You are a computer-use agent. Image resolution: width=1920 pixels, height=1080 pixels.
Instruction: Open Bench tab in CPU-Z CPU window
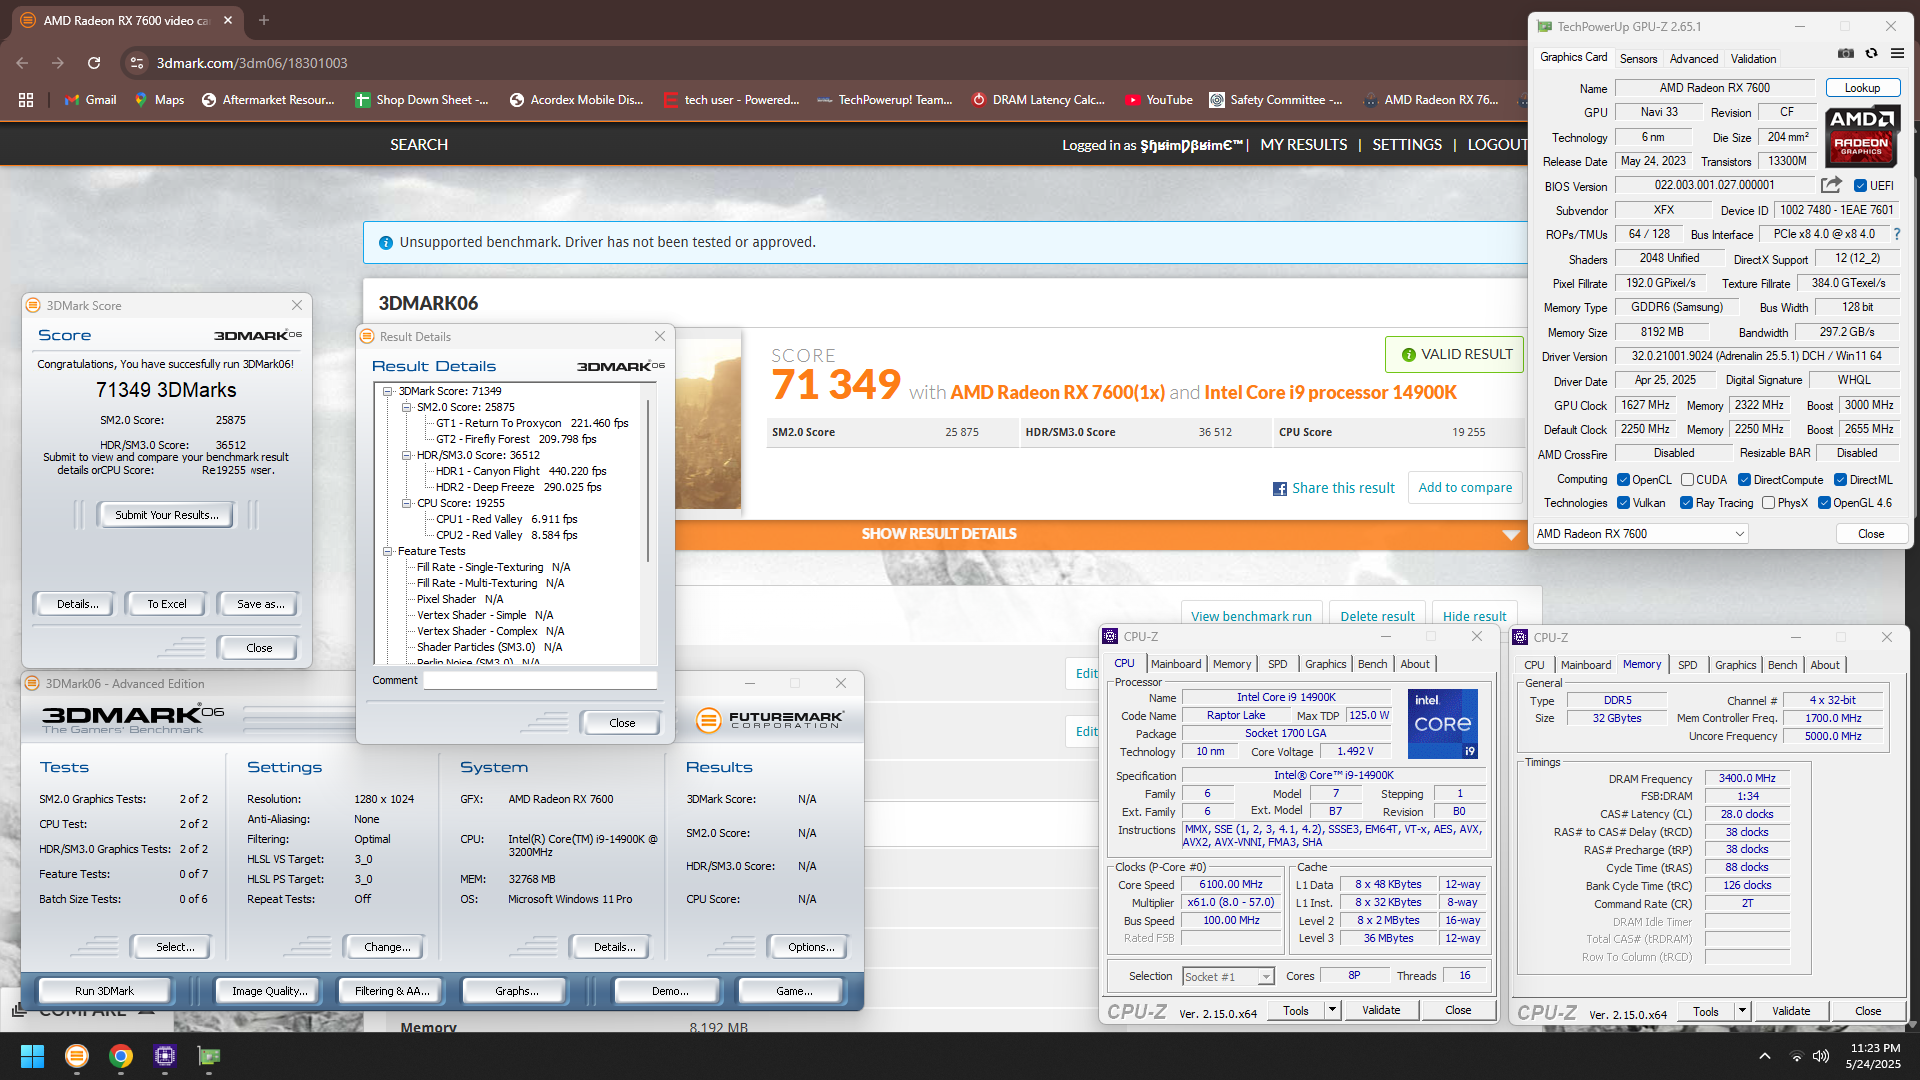coord(1372,664)
